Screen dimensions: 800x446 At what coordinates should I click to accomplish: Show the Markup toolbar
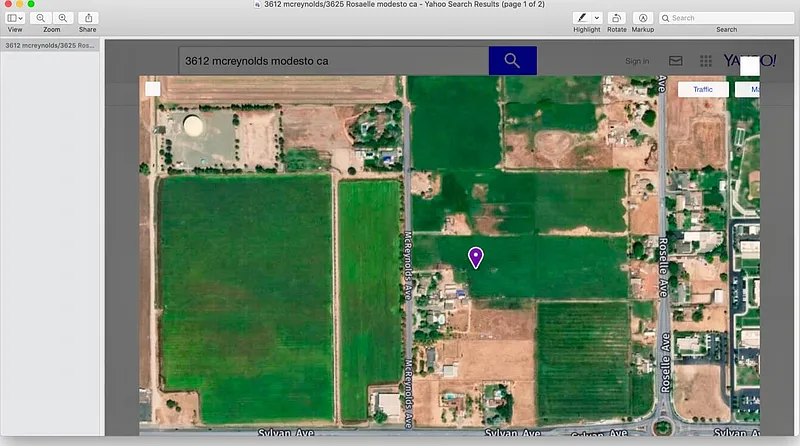tap(643, 18)
